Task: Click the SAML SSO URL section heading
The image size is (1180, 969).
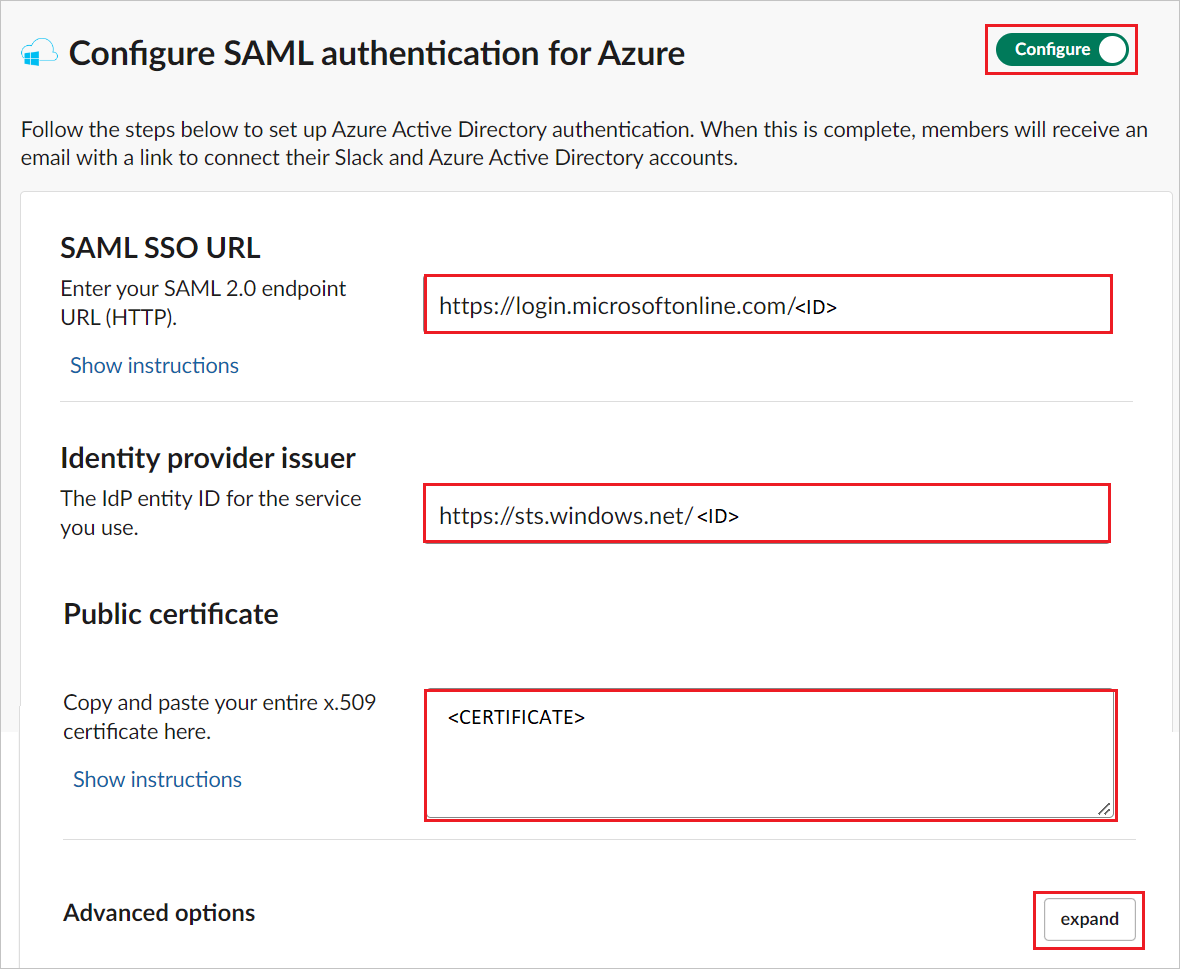Action: (160, 248)
